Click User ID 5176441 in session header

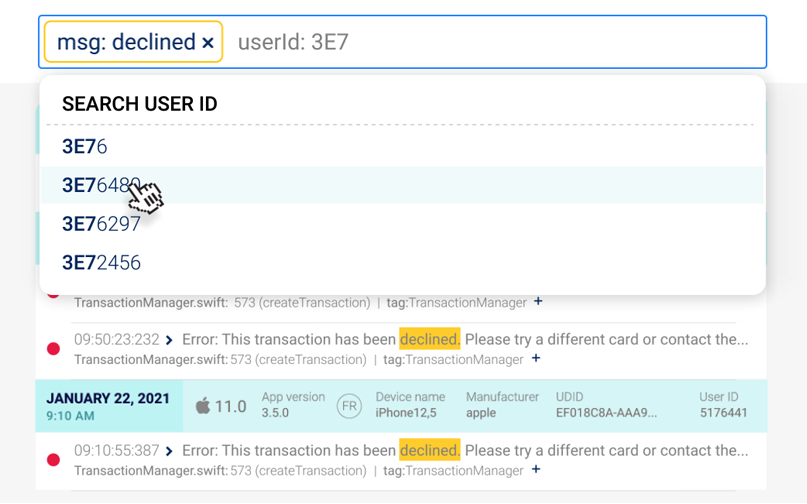coord(722,413)
